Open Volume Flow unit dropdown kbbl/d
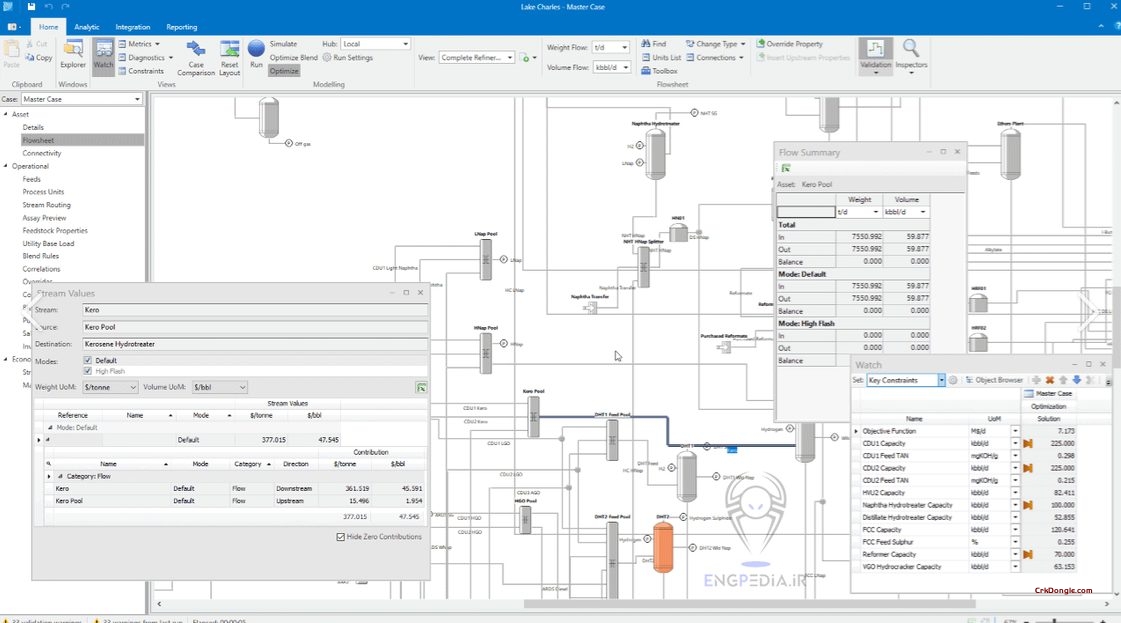1121x623 pixels. (612, 67)
